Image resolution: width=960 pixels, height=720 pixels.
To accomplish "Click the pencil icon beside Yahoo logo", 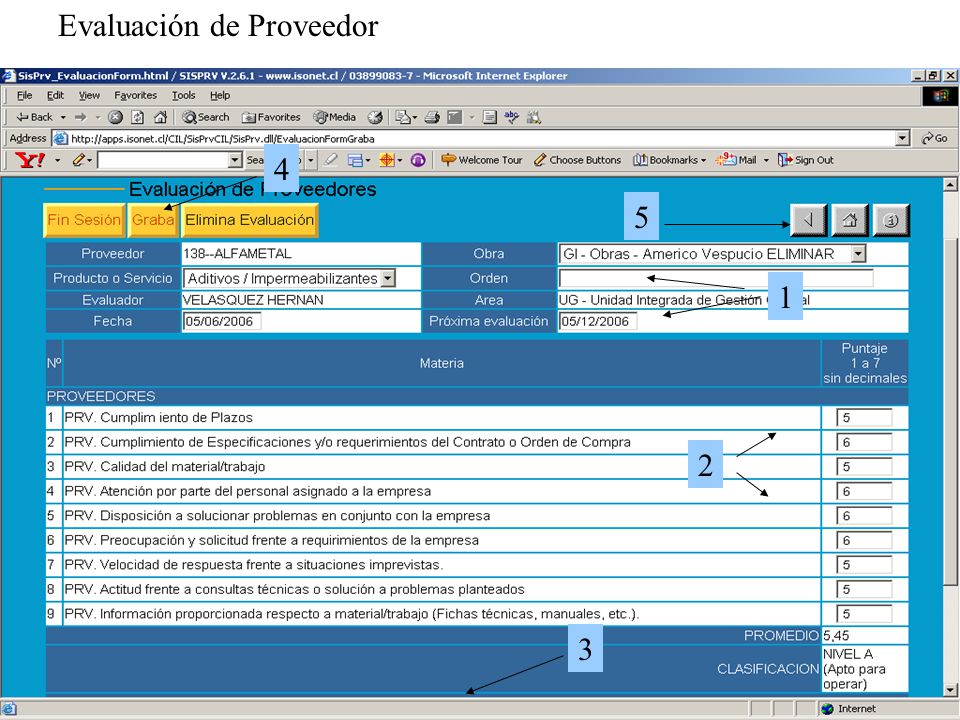I will click(79, 160).
